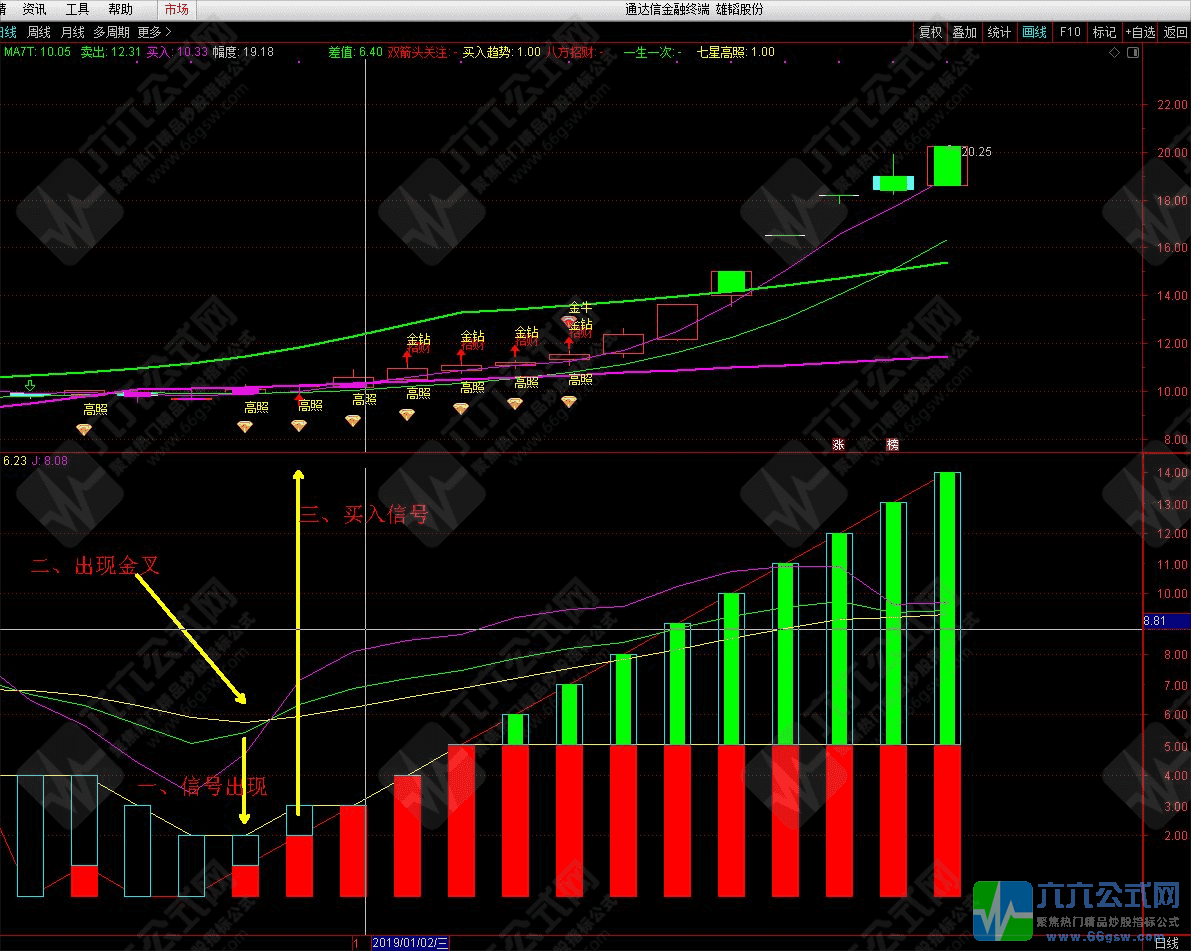Image resolution: width=1191 pixels, height=951 pixels.
Task: Click the diamond icon above price axis
Action: pos(1114,52)
